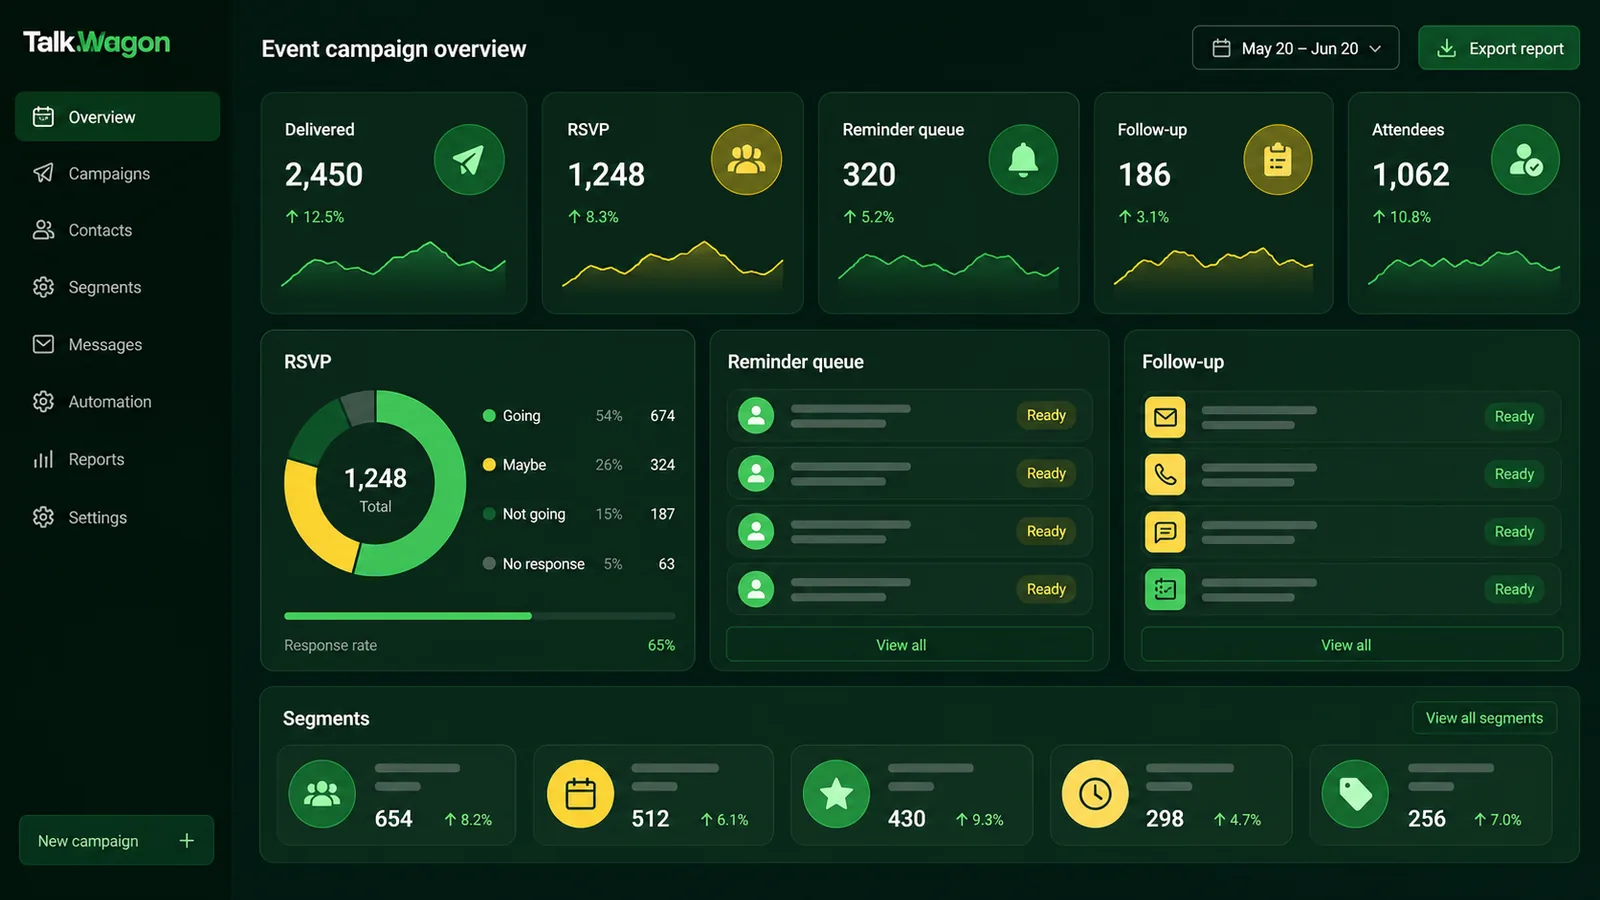Click the Follow-up card value 186

[x=1144, y=175]
